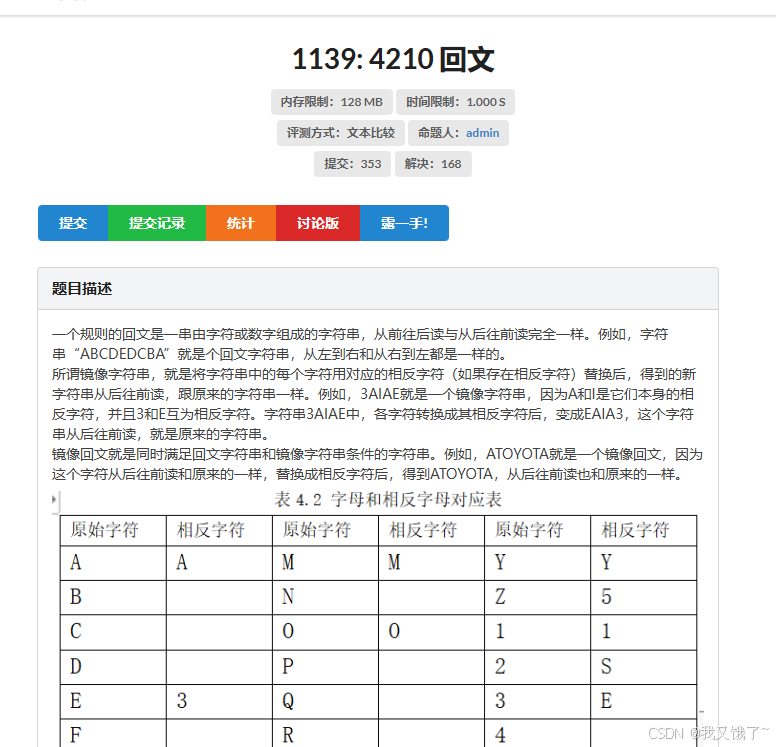Click original character cell showing 4
The width and height of the screenshot is (776, 747).
537,733
